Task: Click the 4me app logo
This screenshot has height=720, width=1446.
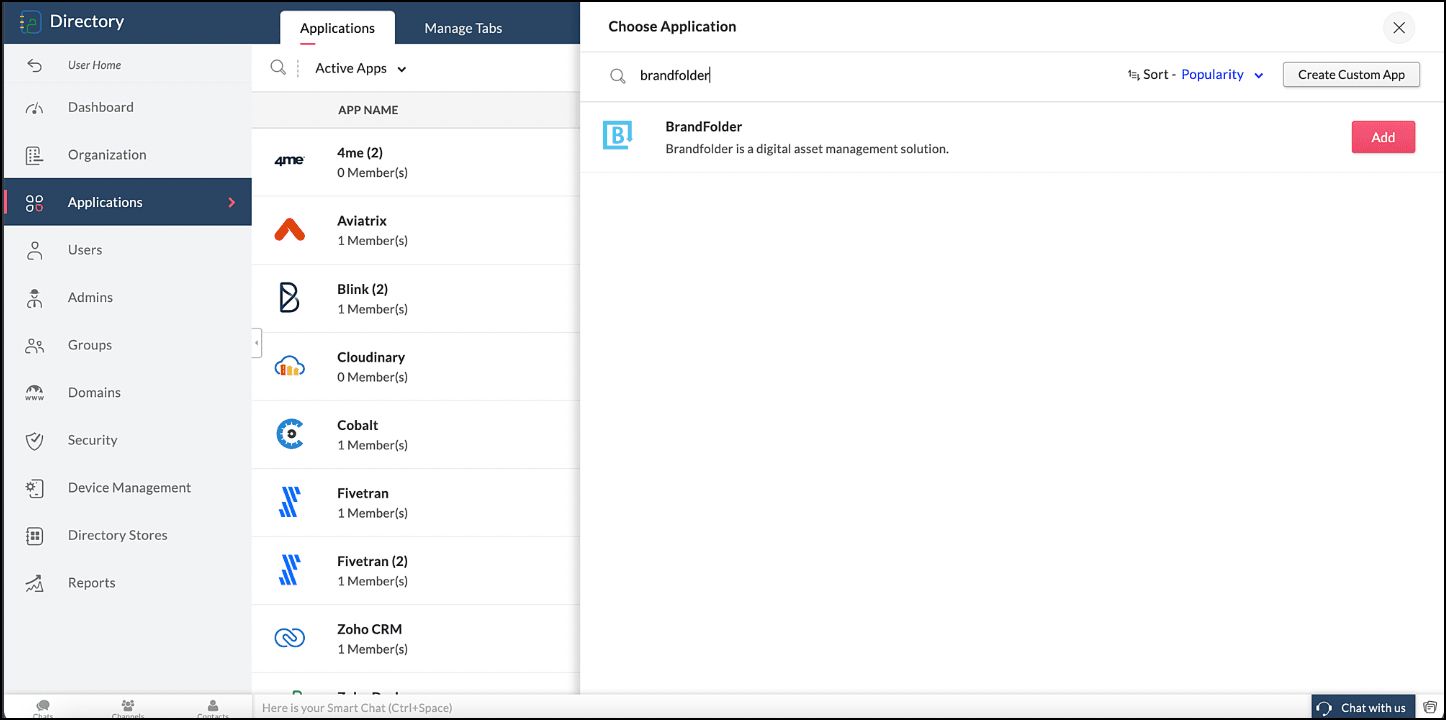Action: [289, 161]
